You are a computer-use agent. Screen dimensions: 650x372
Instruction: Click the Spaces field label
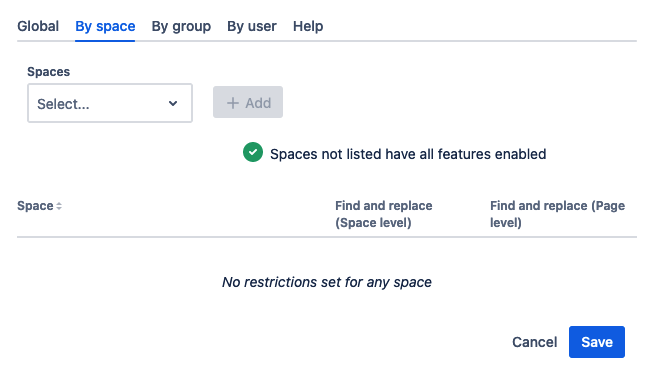(49, 72)
